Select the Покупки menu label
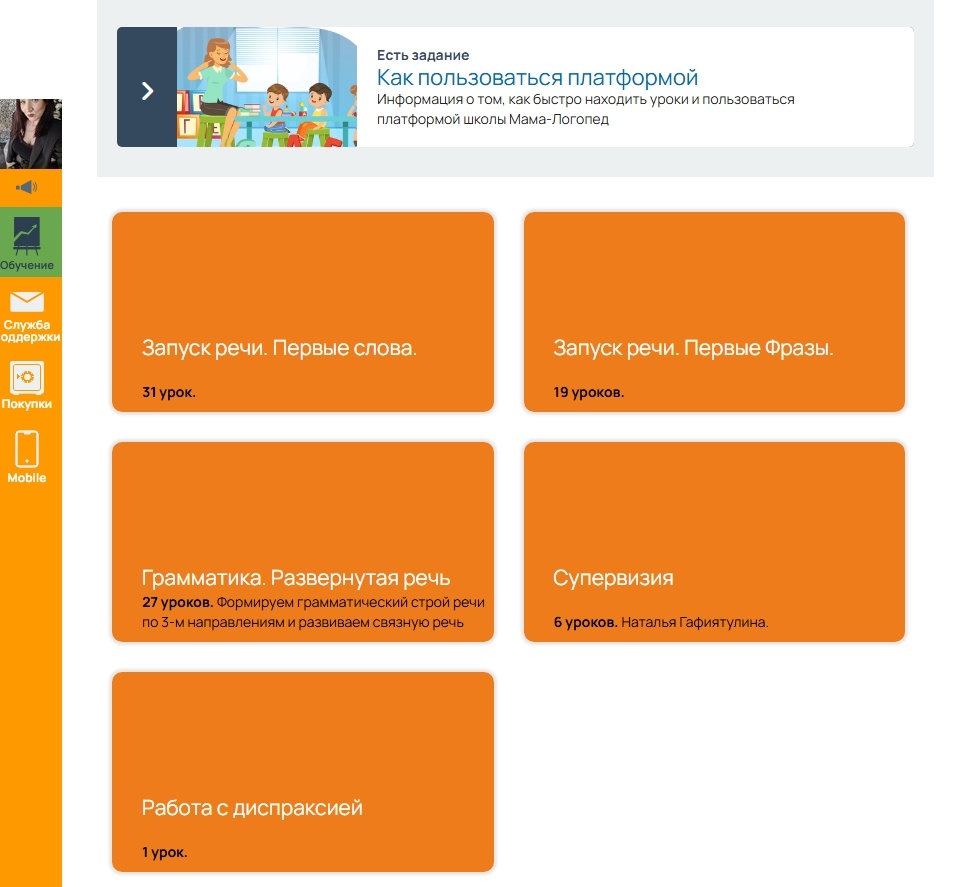Screen dimensions: 963x887 (x=27, y=404)
